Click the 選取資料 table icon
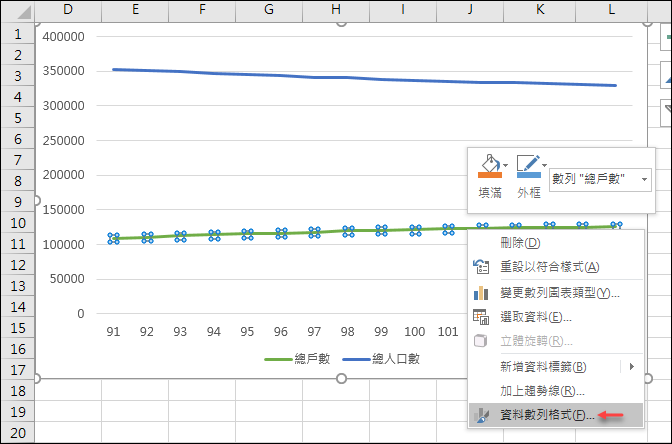 pos(481,317)
